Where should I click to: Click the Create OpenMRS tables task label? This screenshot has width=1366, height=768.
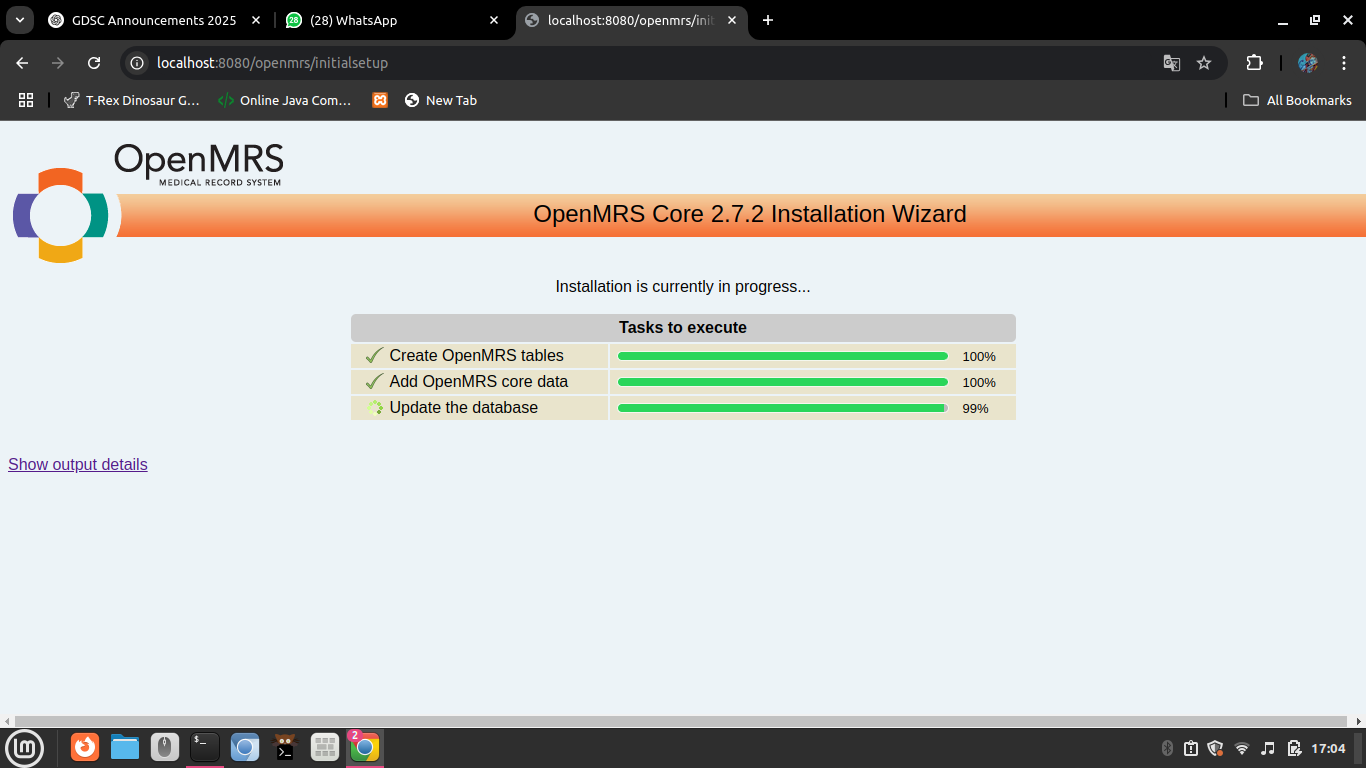pos(477,356)
